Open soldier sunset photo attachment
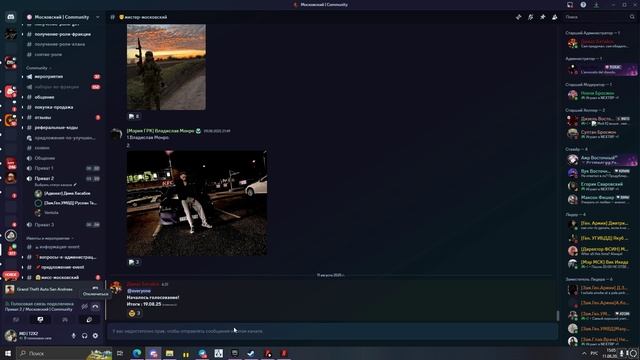 point(166,67)
